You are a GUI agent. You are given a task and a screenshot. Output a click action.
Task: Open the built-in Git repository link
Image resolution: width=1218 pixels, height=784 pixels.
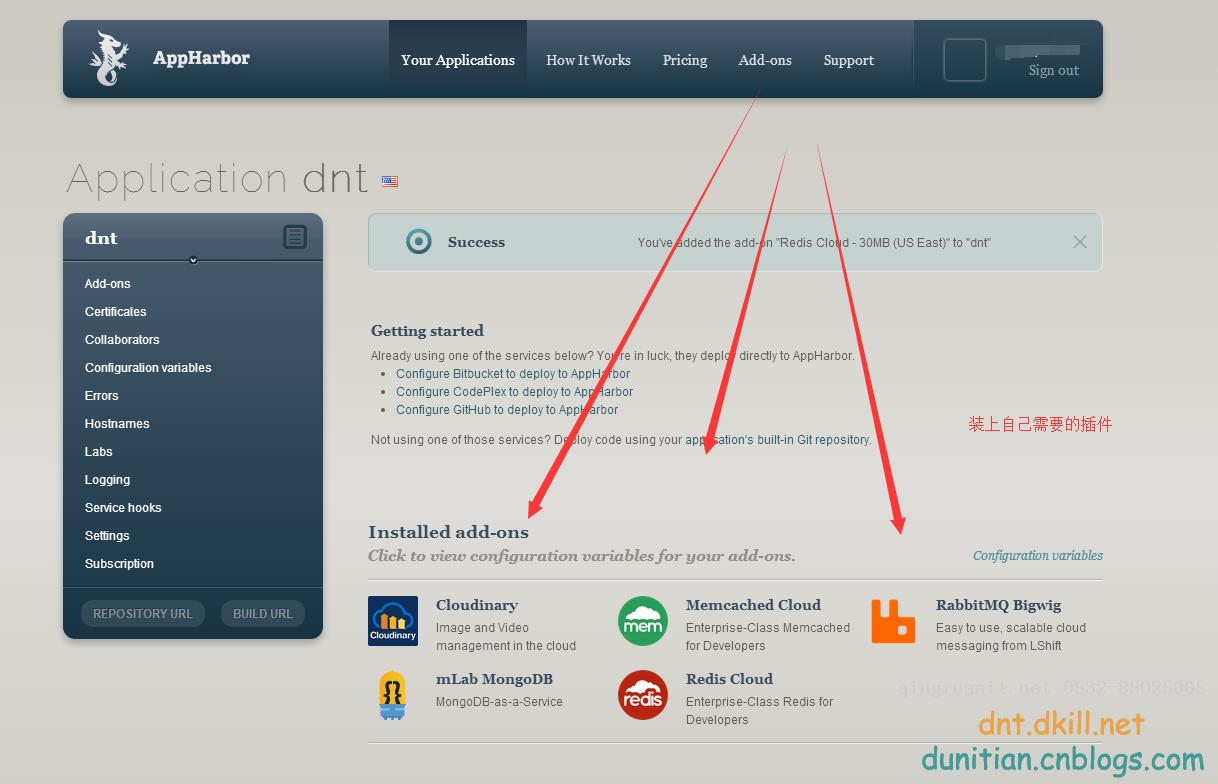click(778, 440)
